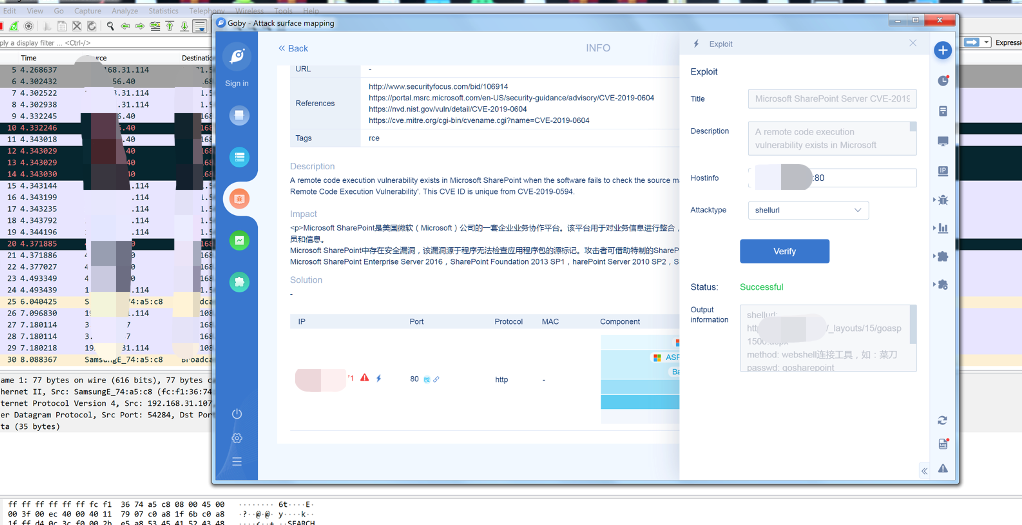
Task: Open Wireshark View menu
Action: click(x=35, y=11)
